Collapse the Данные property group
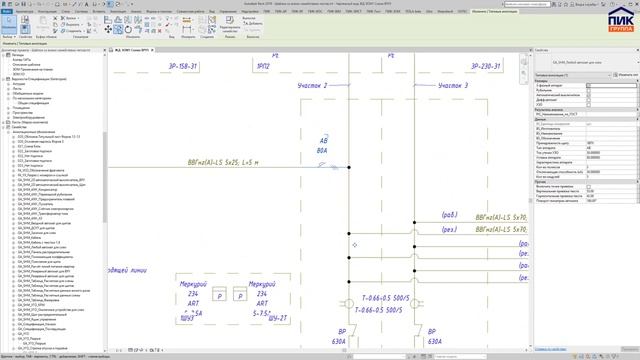The width and height of the screenshot is (640, 360). [x=637, y=119]
